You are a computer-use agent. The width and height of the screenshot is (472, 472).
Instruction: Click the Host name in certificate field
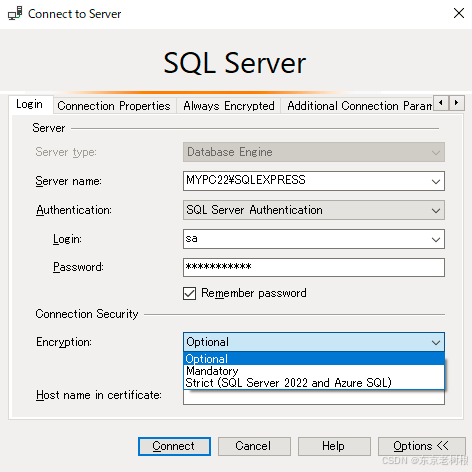pos(314,397)
